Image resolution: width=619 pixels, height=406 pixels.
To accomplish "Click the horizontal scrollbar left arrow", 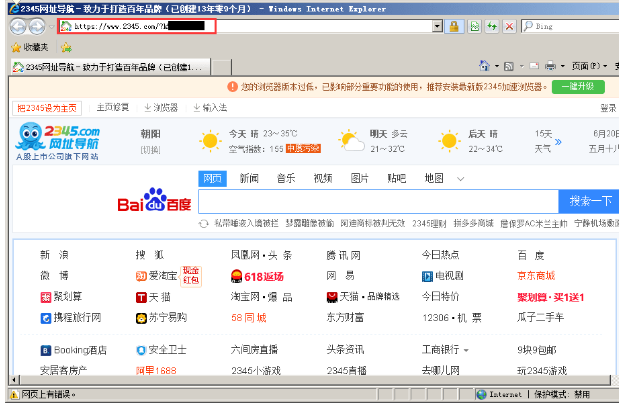I will click(x=14, y=380).
